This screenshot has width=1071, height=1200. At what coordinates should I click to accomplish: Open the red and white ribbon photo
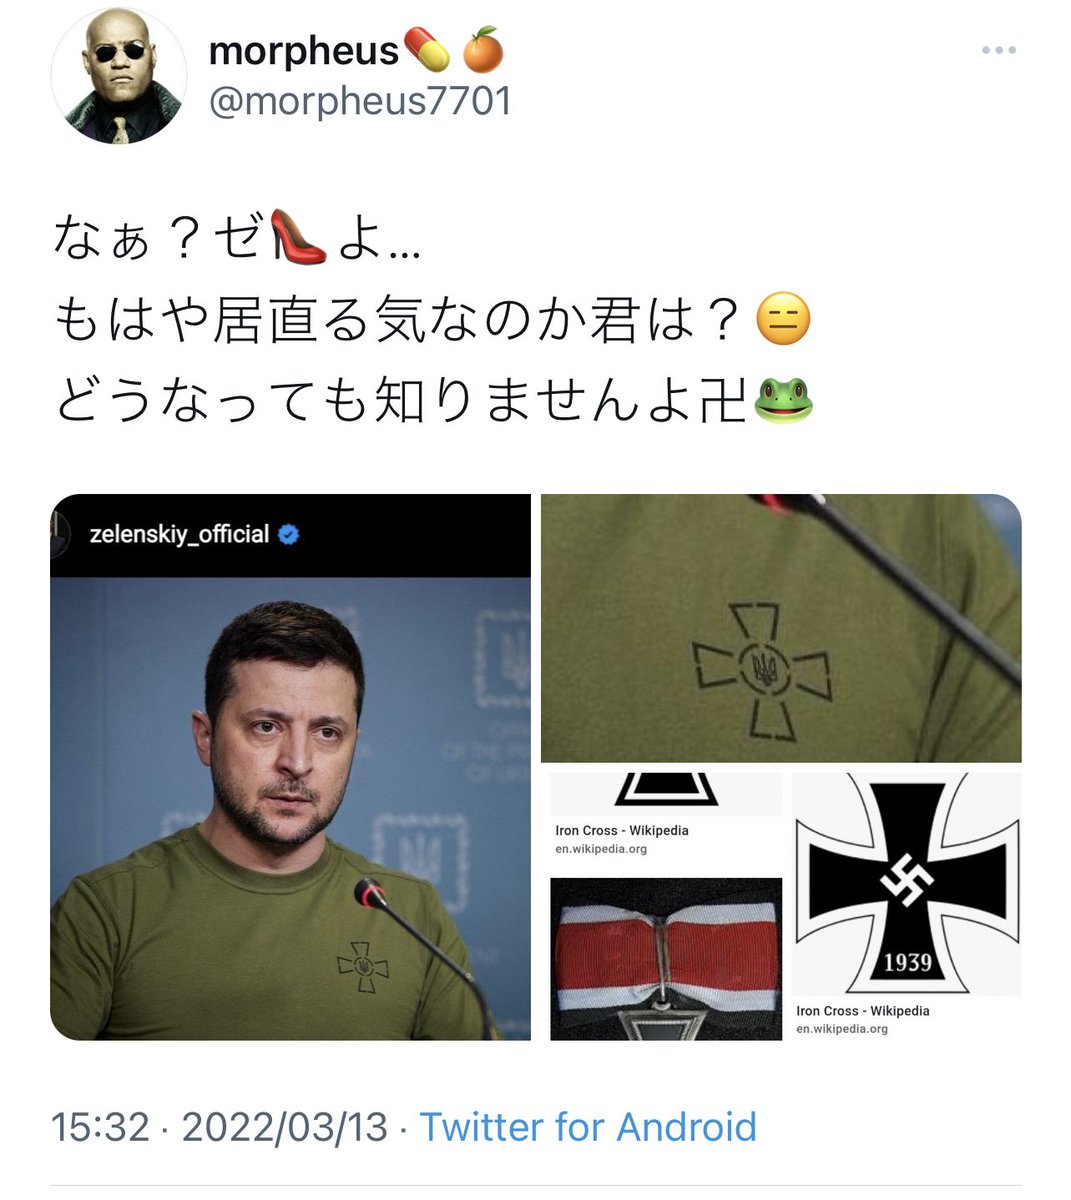[666, 959]
